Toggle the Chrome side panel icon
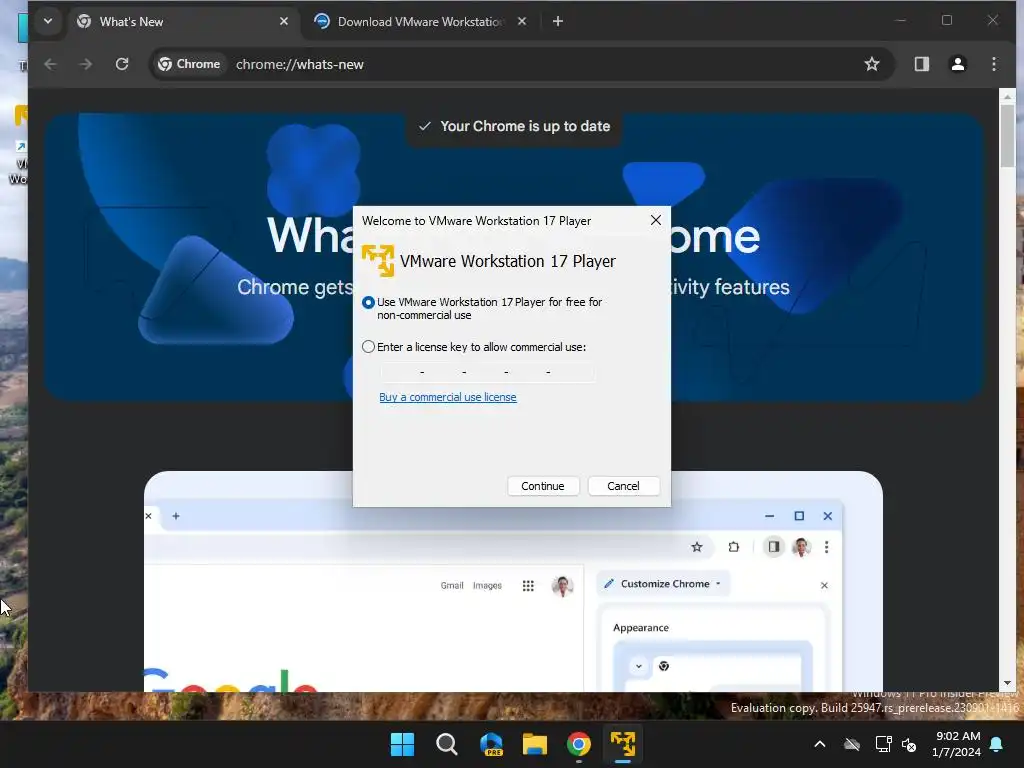Screen dimensions: 1024x768 pyautogui.click(x=921, y=64)
